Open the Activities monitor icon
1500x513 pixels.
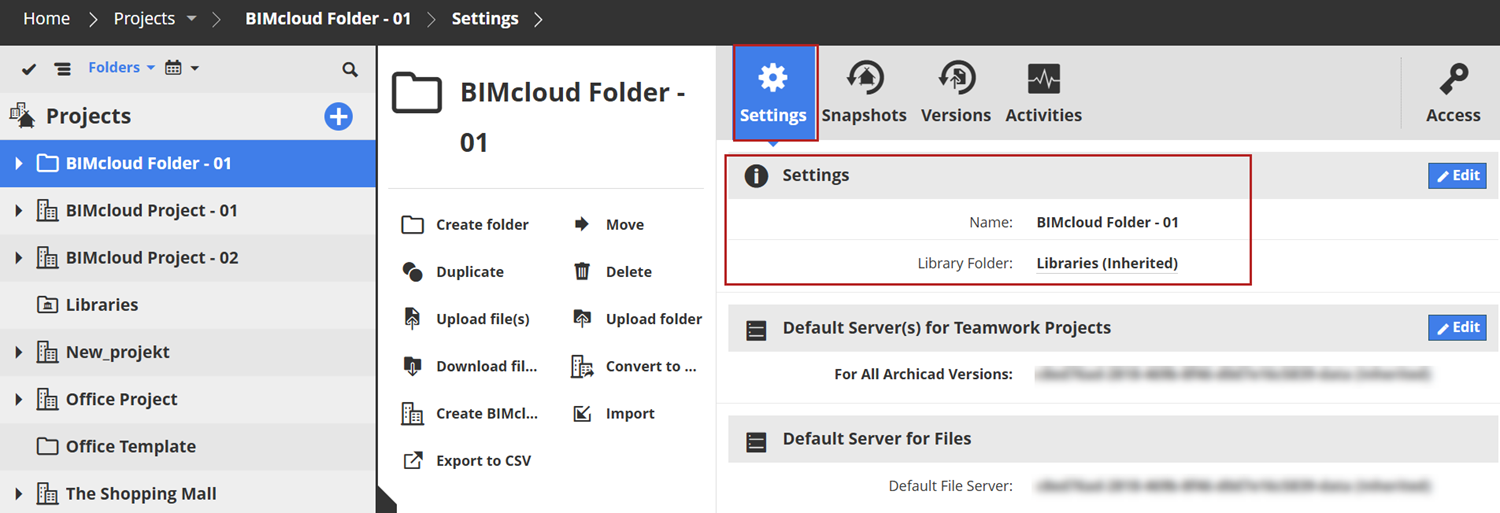1043,78
